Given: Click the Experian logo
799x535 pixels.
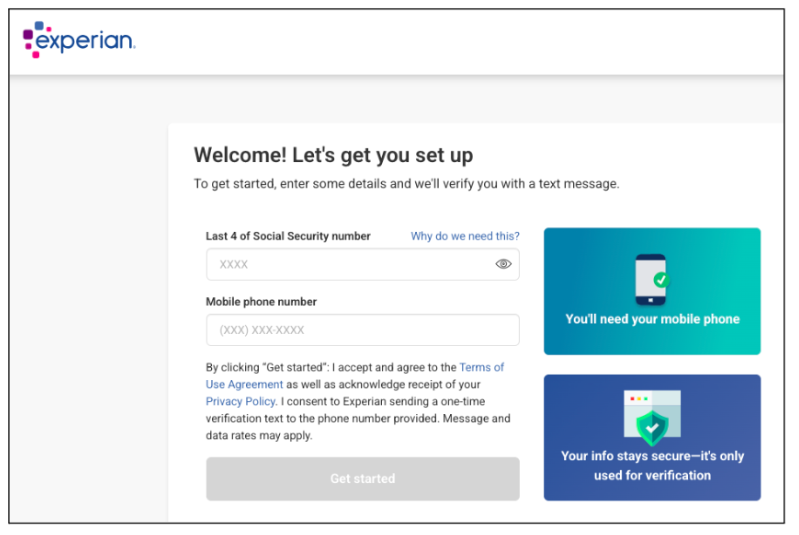Looking at the screenshot, I should click(x=79, y=39).
